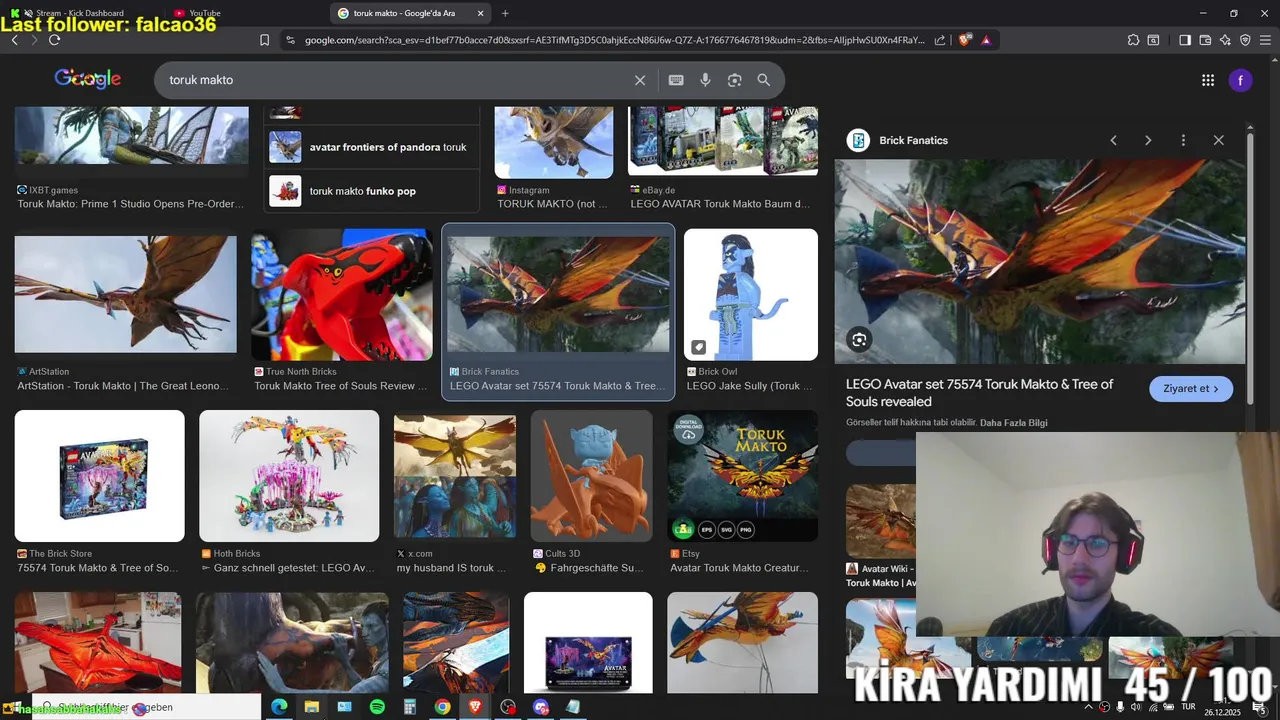Go to the Google homepage logo
This screenshot has width=1280, height=720.
point(88,79)
